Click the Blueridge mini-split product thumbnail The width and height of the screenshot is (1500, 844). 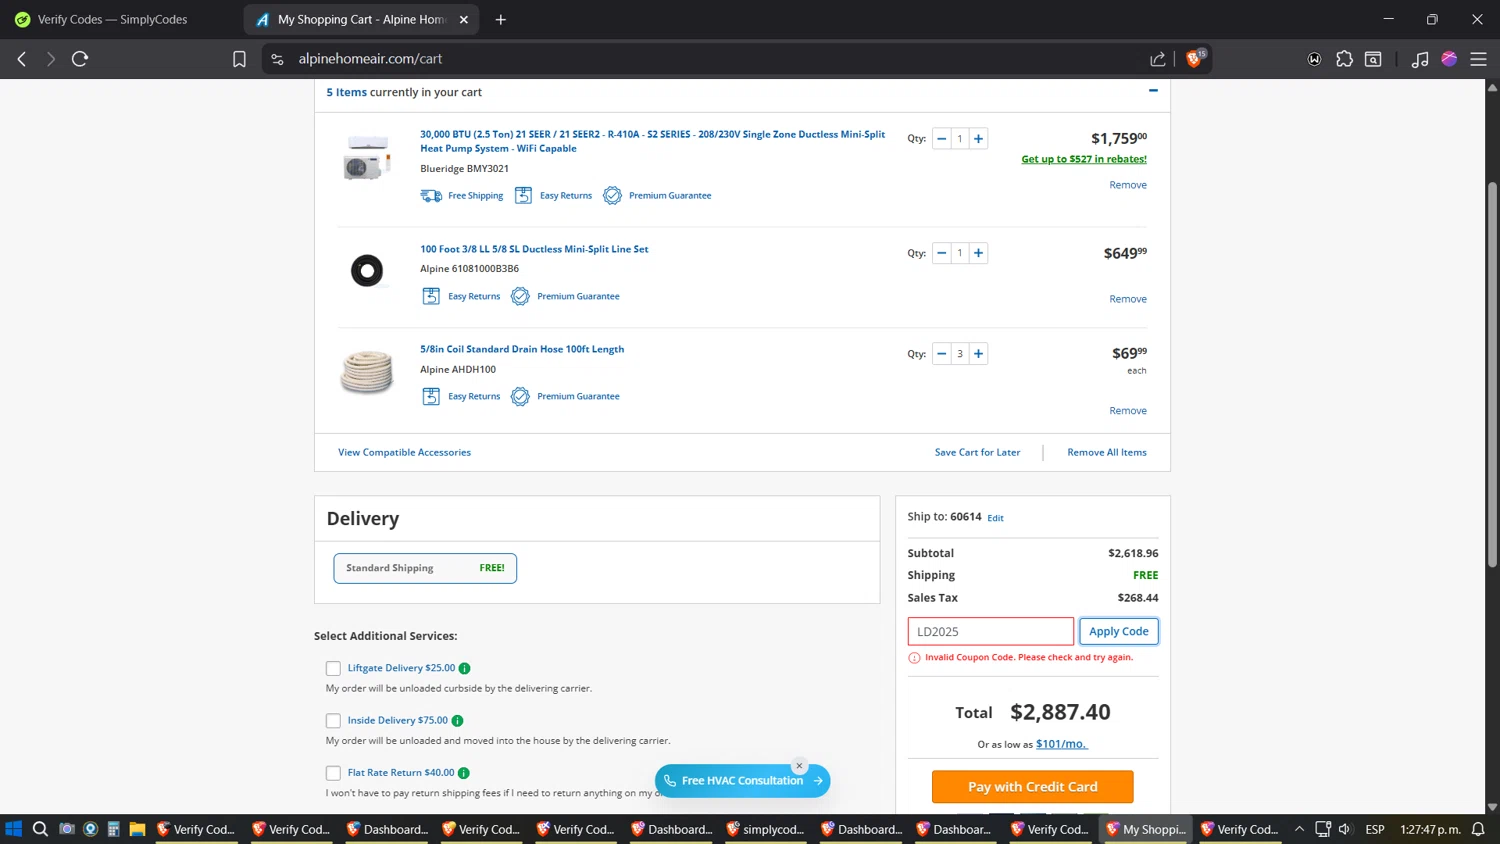[x=367, y=159]
